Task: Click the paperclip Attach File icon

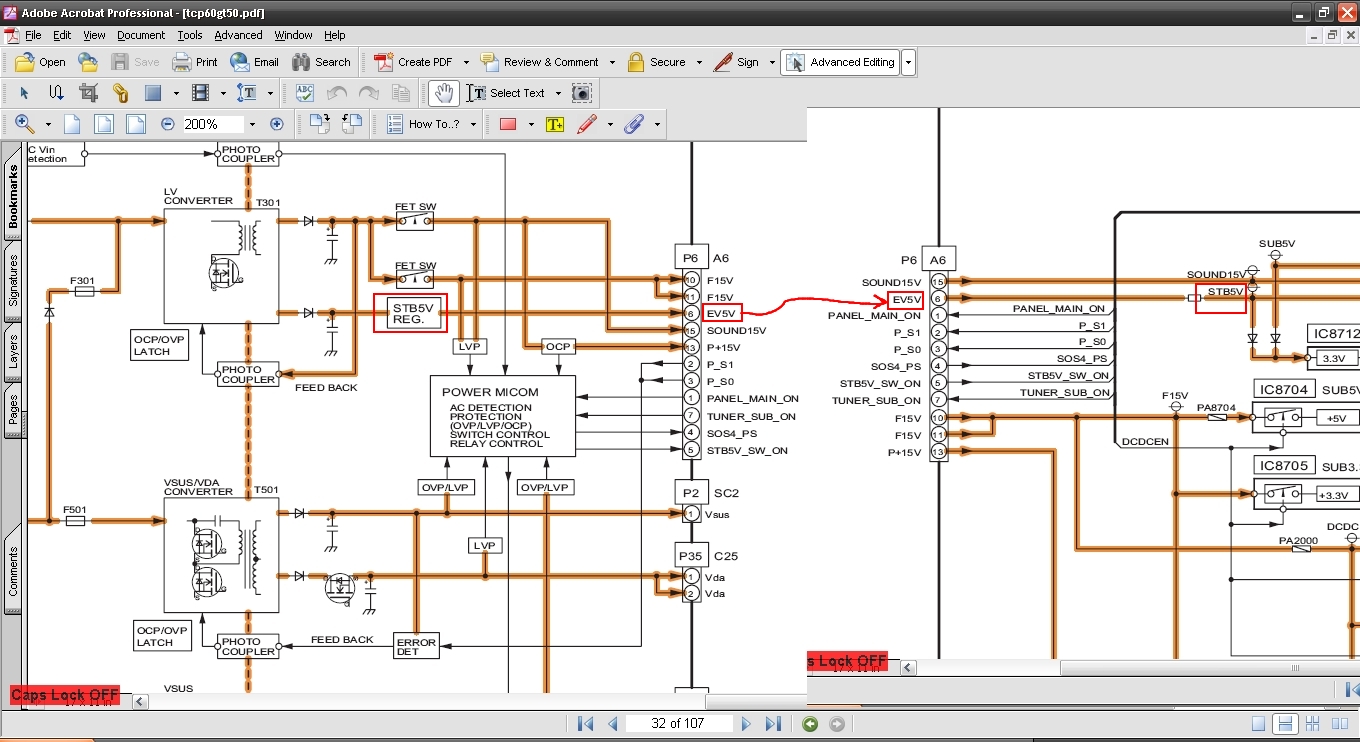Action: 633,124
